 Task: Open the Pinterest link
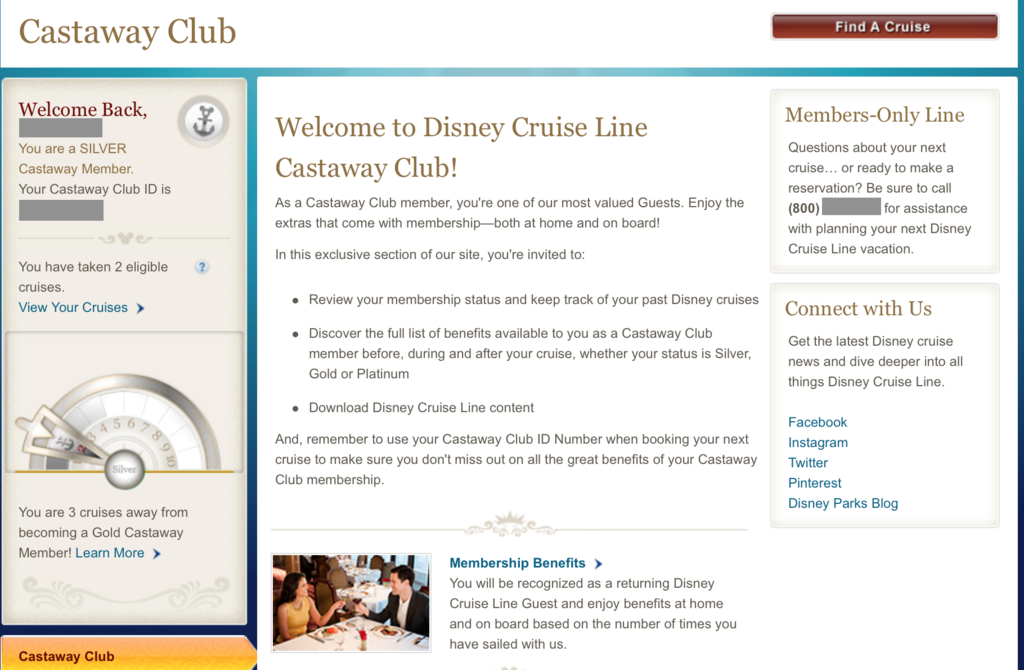coord(814,483)
